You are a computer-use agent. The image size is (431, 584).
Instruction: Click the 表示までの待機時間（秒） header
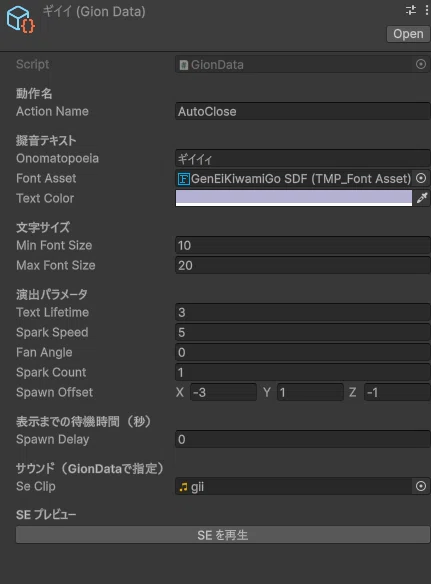(x=84, y=421)
